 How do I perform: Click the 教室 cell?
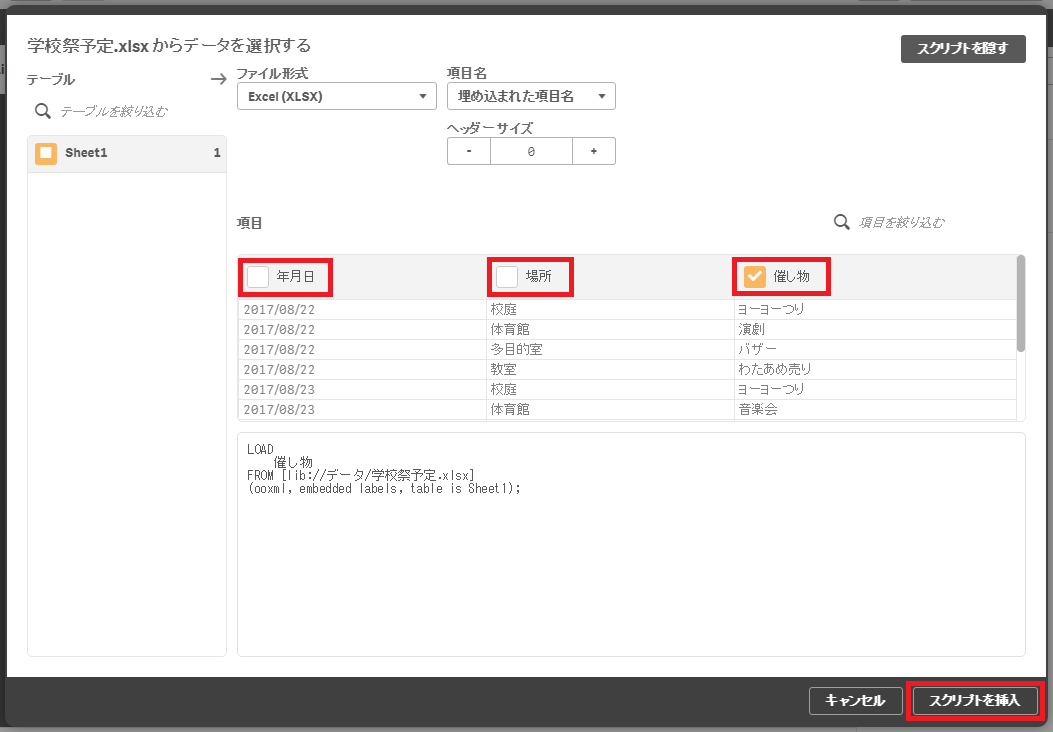point(610,370)
